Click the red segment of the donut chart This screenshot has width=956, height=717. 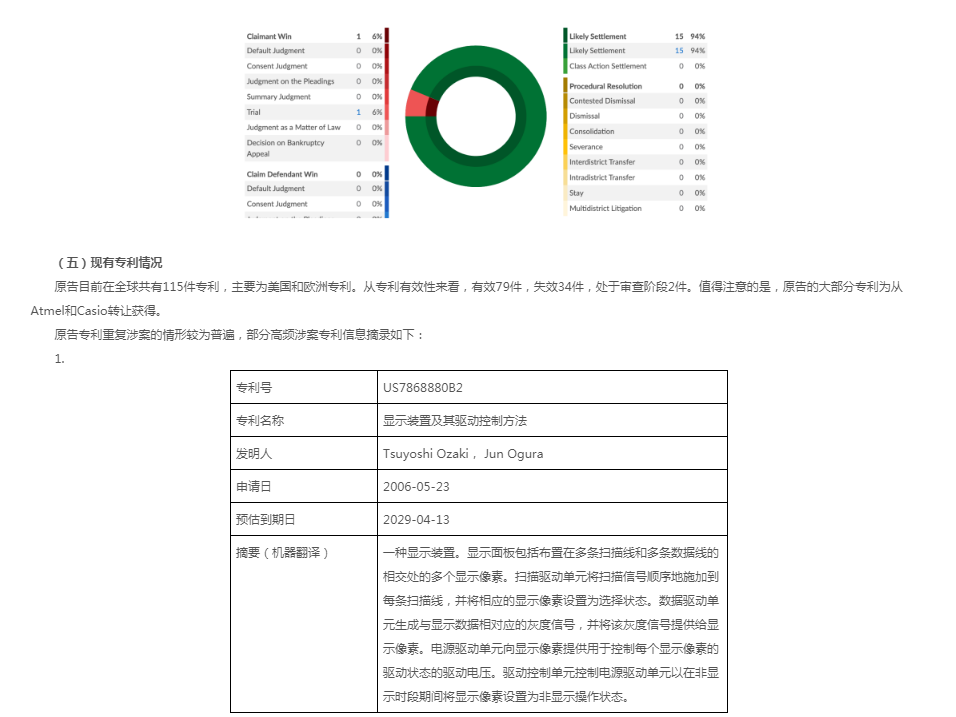pos(416,105)
